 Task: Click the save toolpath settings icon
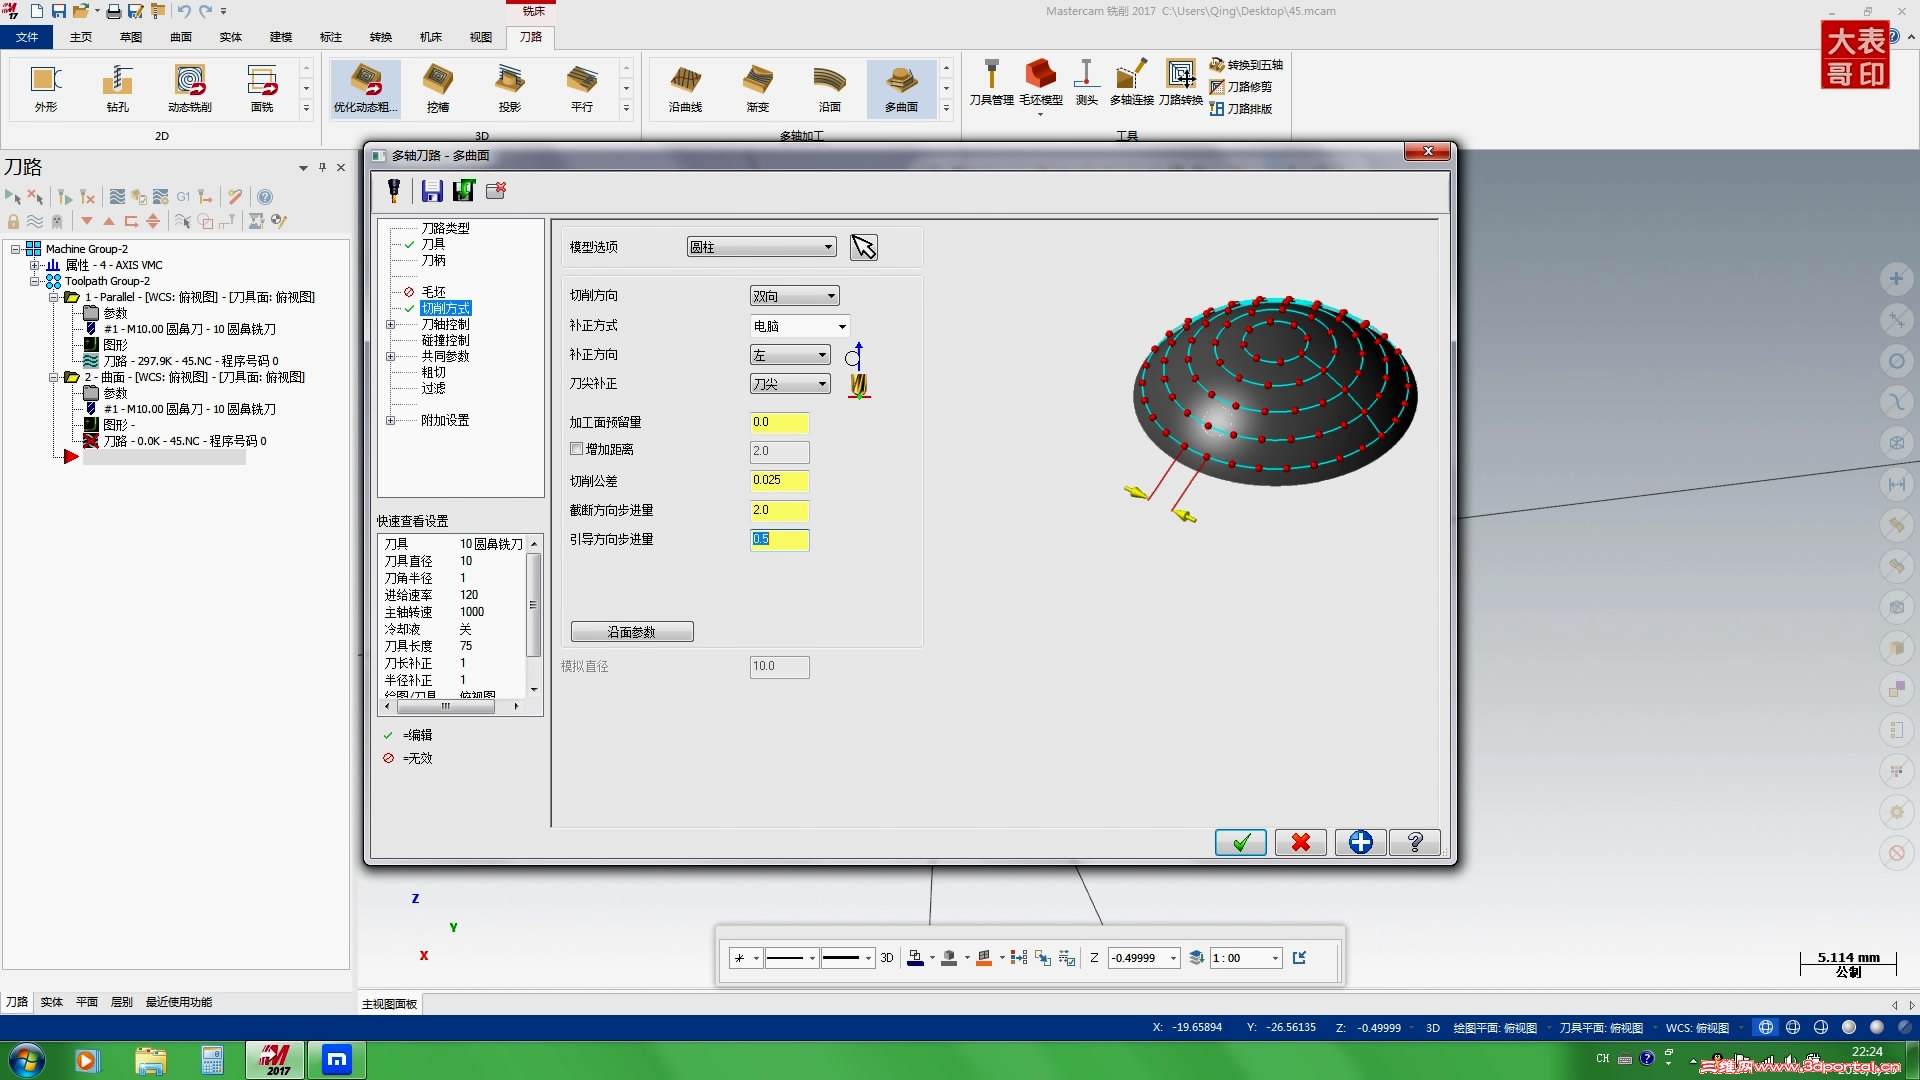pos(431,189)
